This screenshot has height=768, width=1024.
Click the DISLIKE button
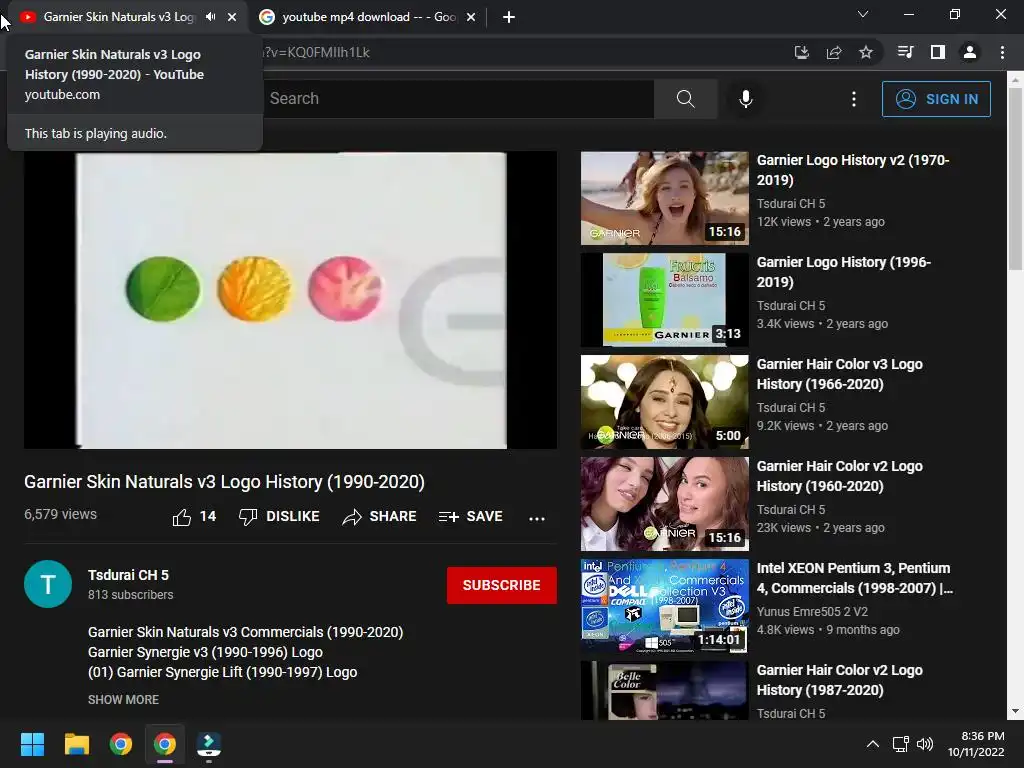(279, 517)
